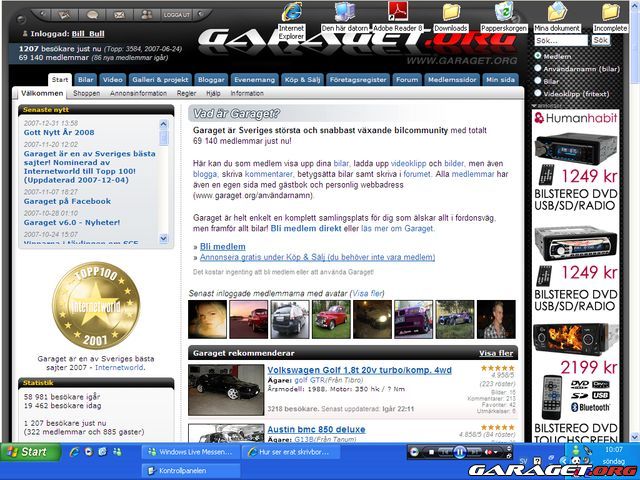Screen dimensions: 640x480
Task: Click the Internetworld Topp100 2007 gold badge
Action: tap(96, 306)
